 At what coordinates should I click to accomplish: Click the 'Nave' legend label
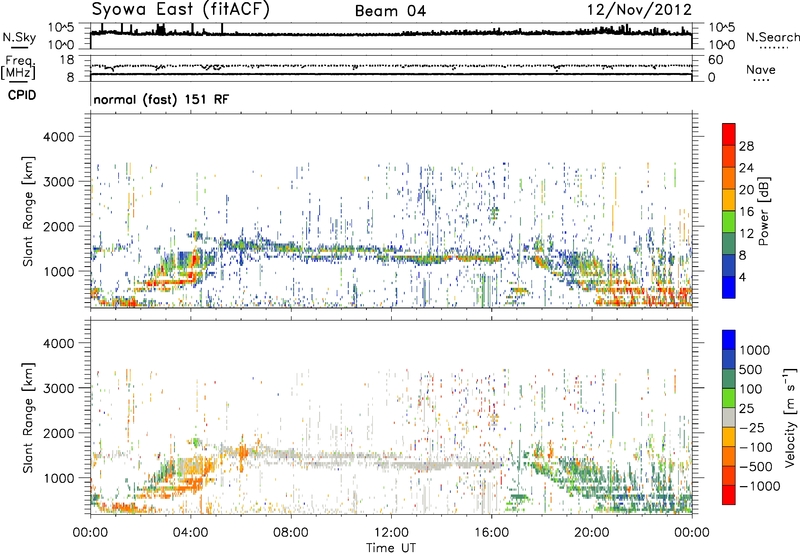click(760, 69)
